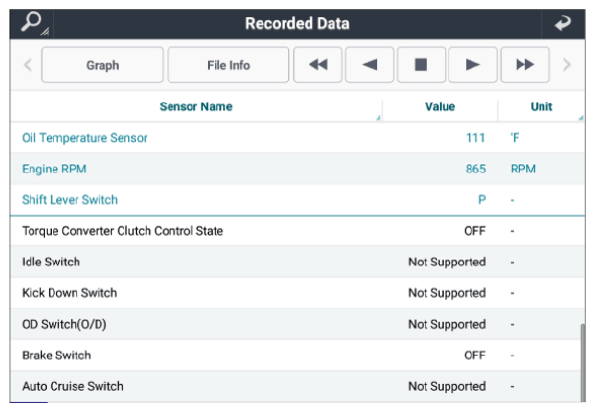
Task: Select Torque Converter Clutch Control State row
Action: pyautogui.click(x=298, y=231)
